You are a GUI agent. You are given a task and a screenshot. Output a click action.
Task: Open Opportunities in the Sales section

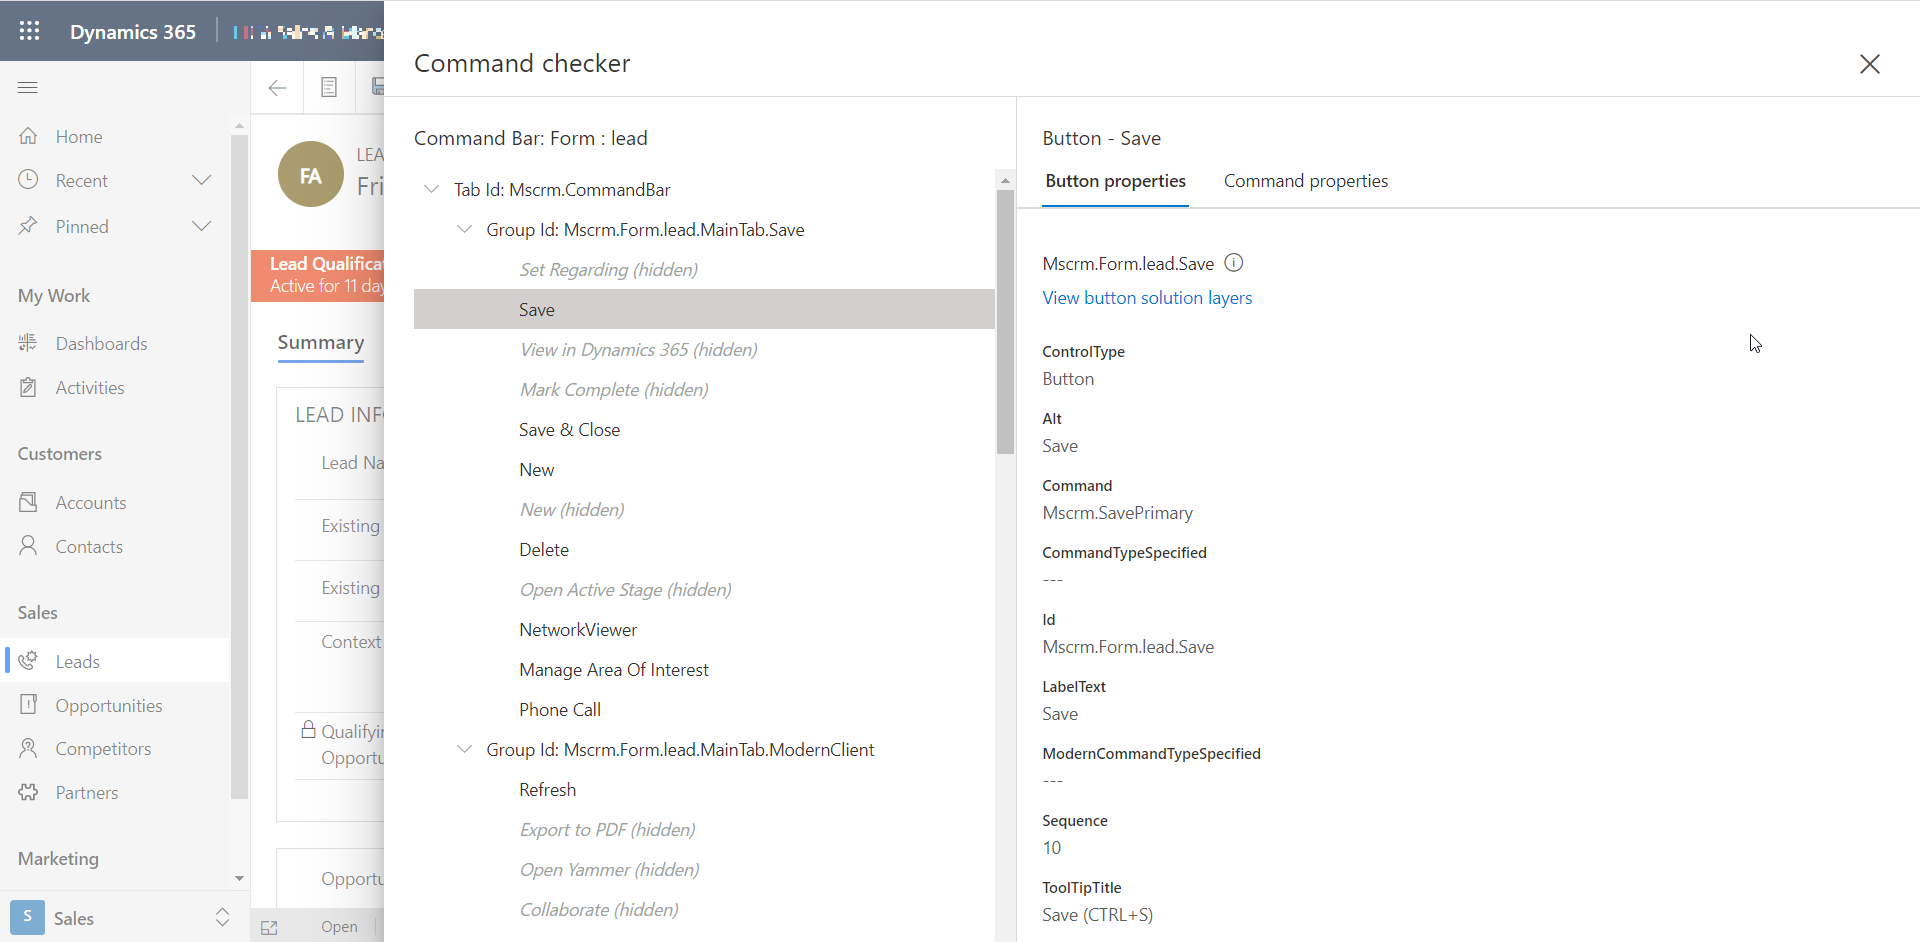click(109, 705)
